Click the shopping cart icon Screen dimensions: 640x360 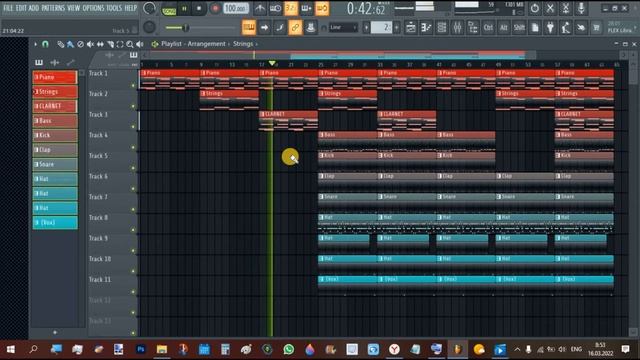[x=596, y=27]
